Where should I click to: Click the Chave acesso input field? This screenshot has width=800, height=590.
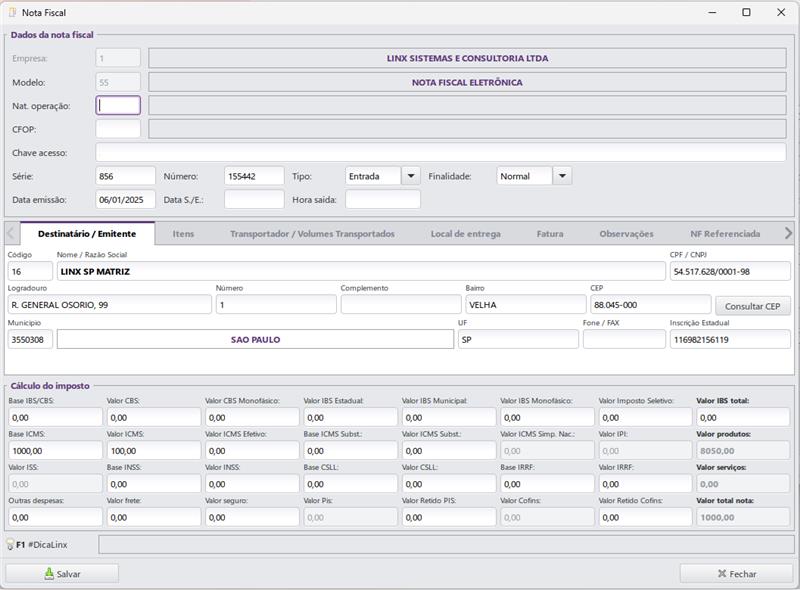(440, 152)
